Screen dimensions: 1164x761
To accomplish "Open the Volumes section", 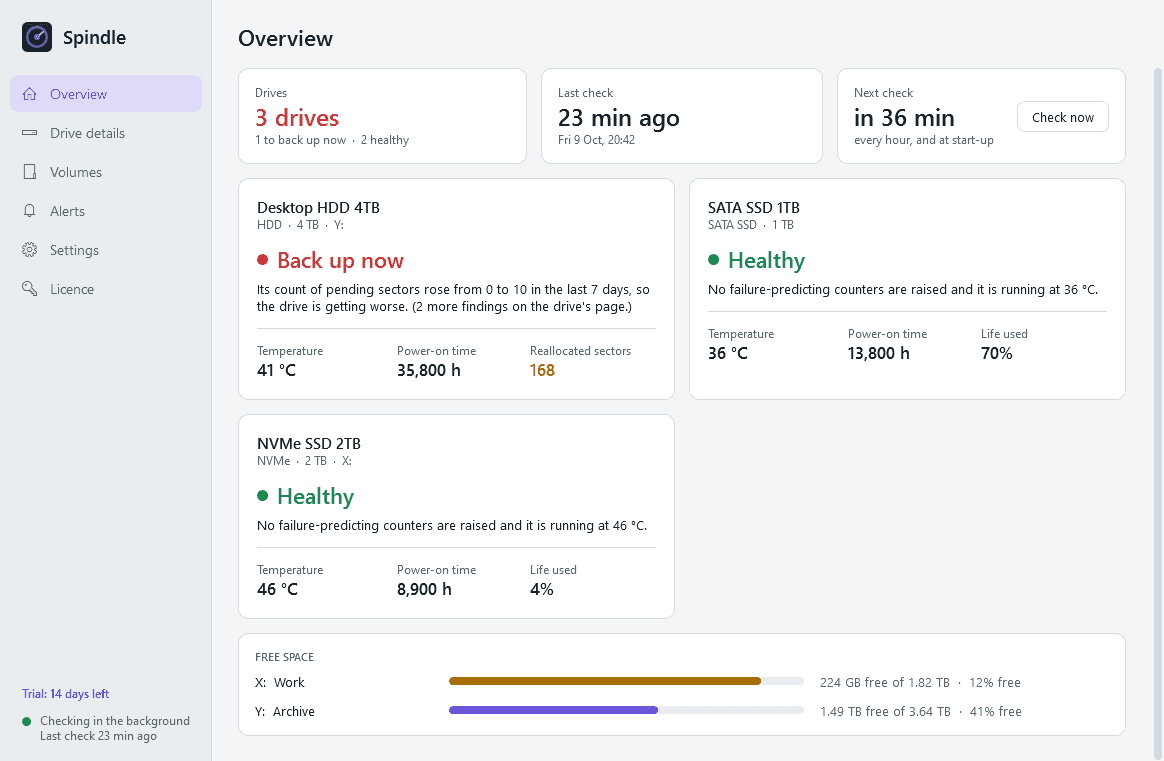I will tap(105, 172).
